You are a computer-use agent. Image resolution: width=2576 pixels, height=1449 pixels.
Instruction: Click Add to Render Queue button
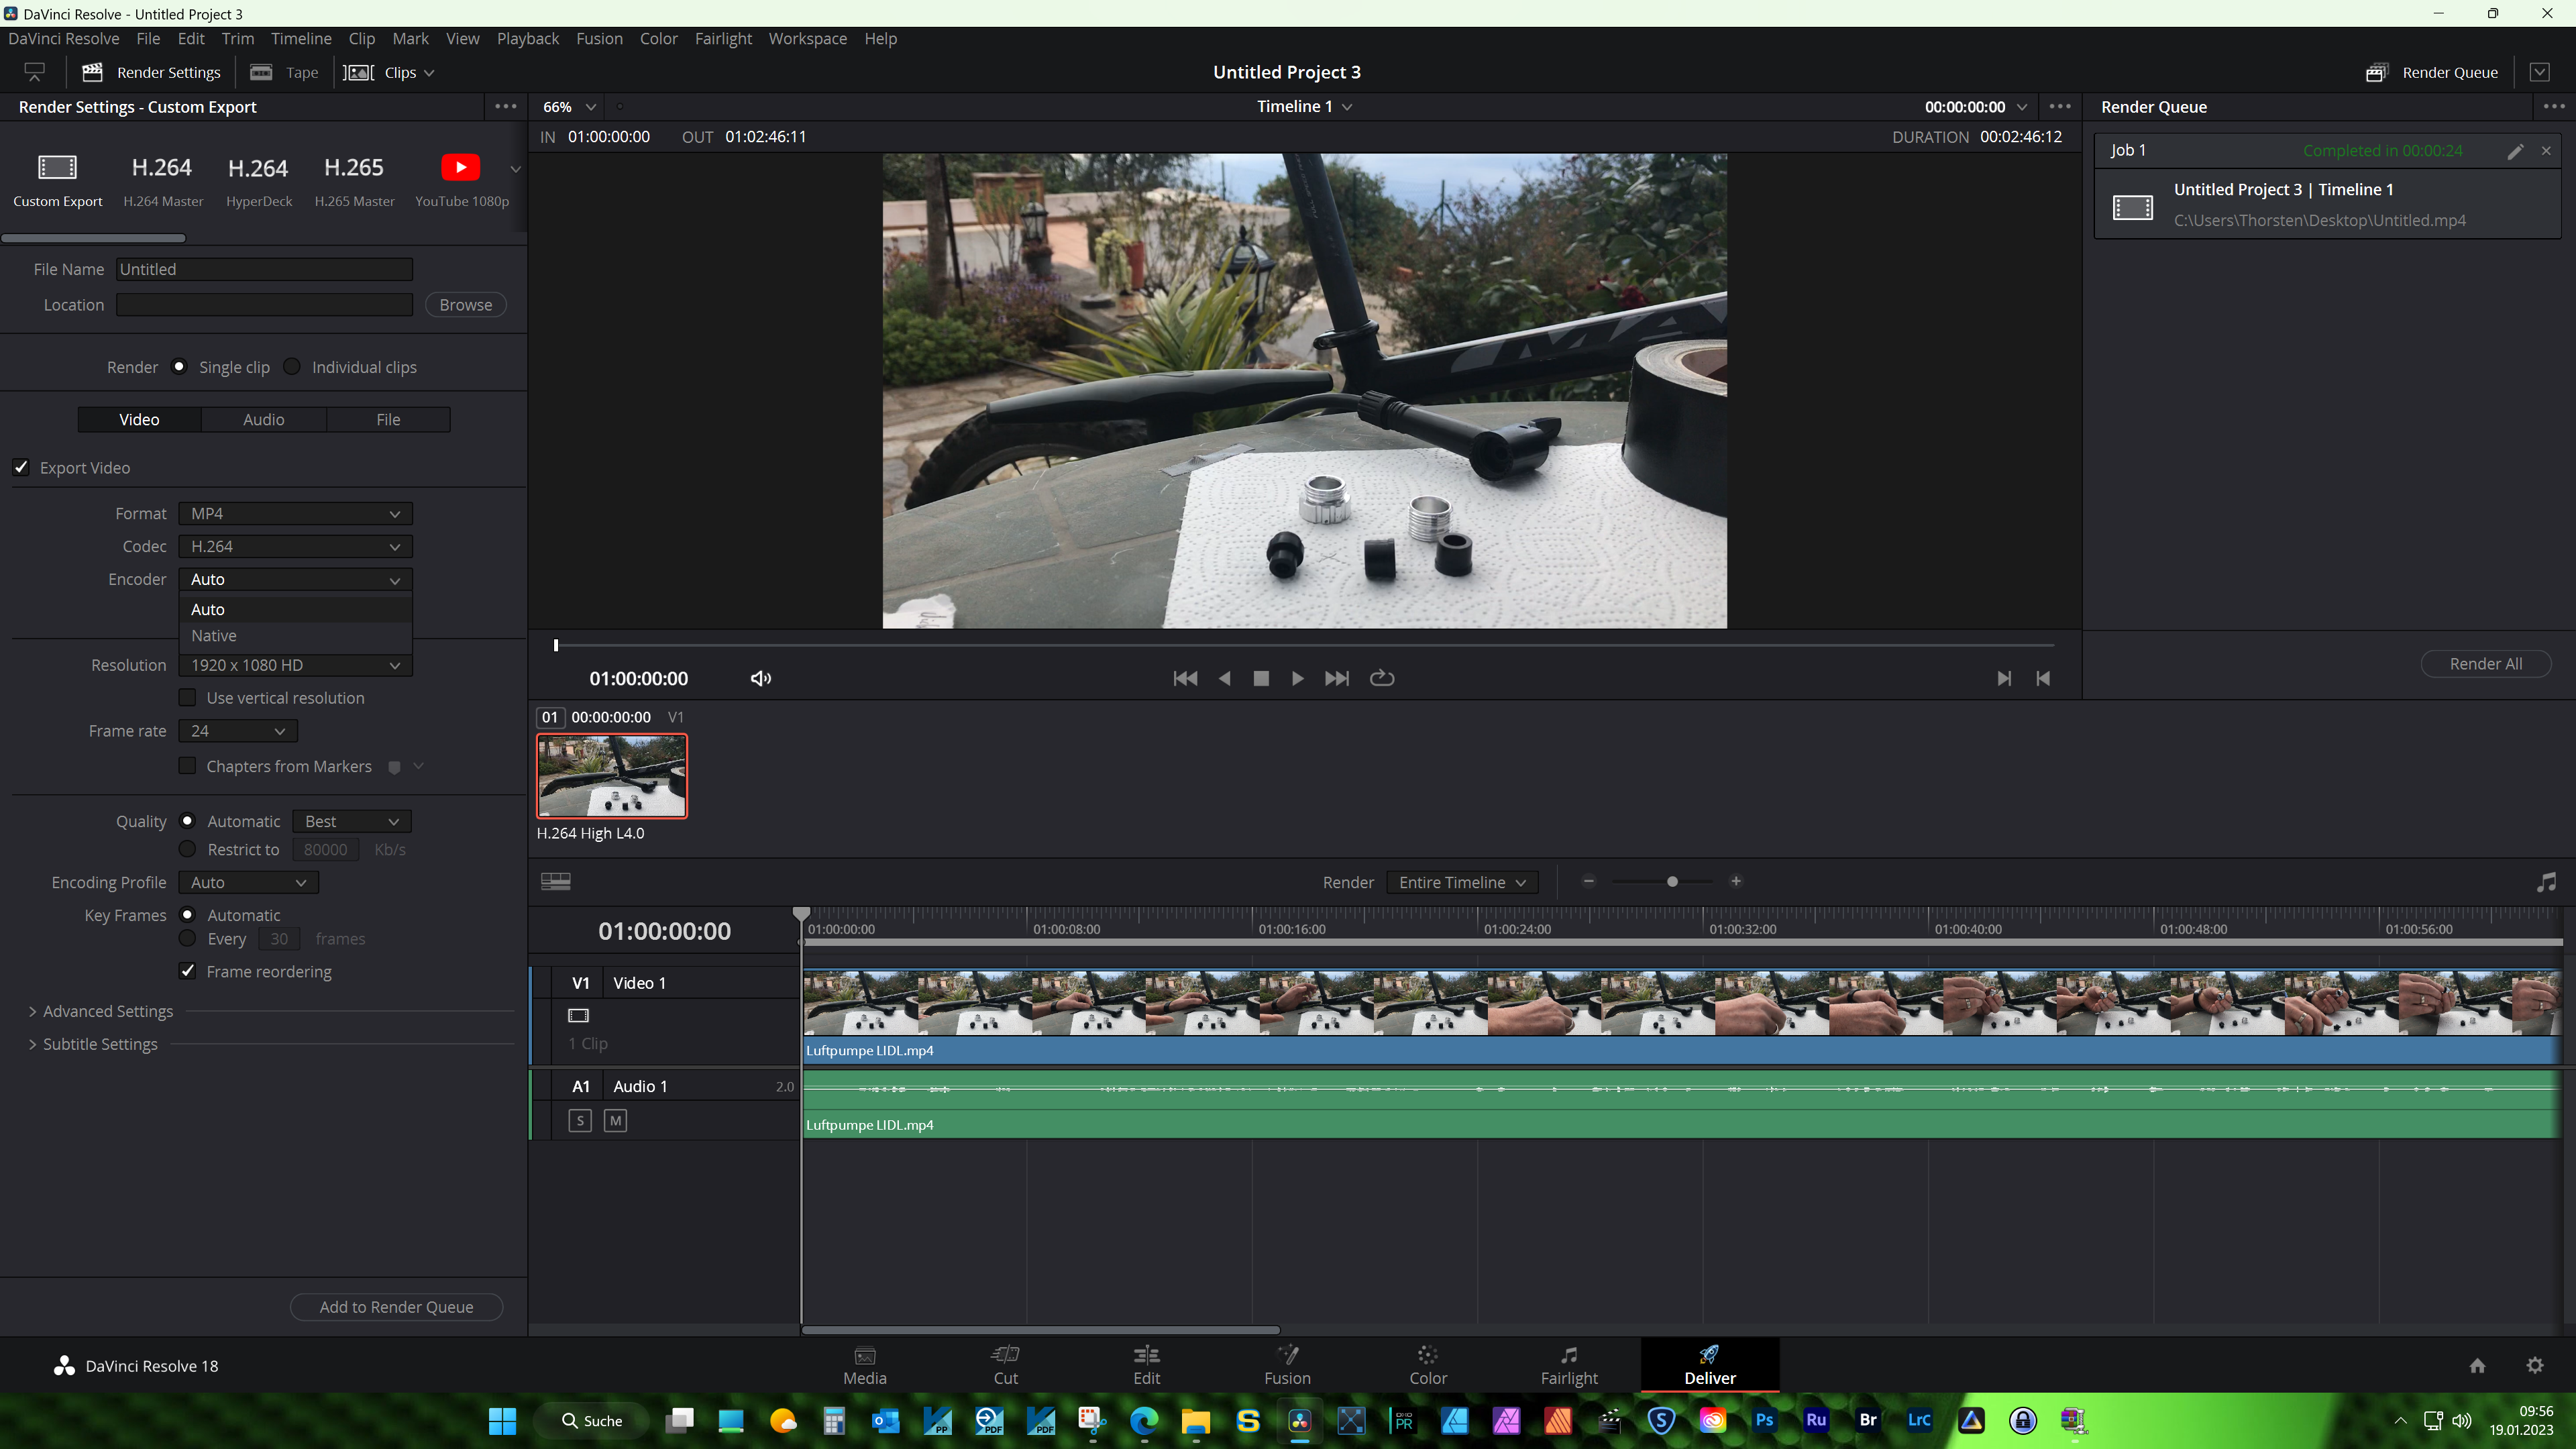coord(396,1306)
